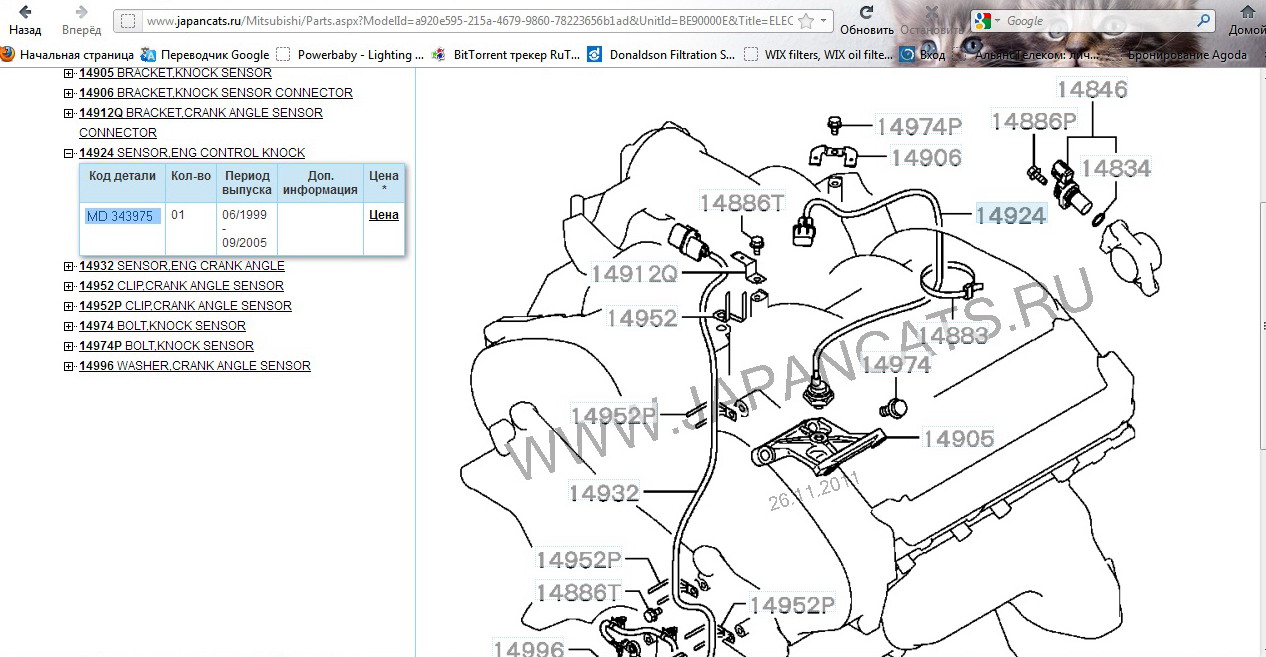Click the 14905 label in the engine diagram
This screenshot has height=657, width=1266.
[958, 439]
